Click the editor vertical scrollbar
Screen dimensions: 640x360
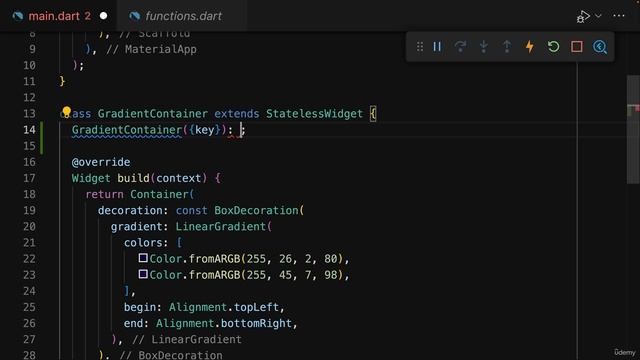pyautogui.click(x=633, y=130)
